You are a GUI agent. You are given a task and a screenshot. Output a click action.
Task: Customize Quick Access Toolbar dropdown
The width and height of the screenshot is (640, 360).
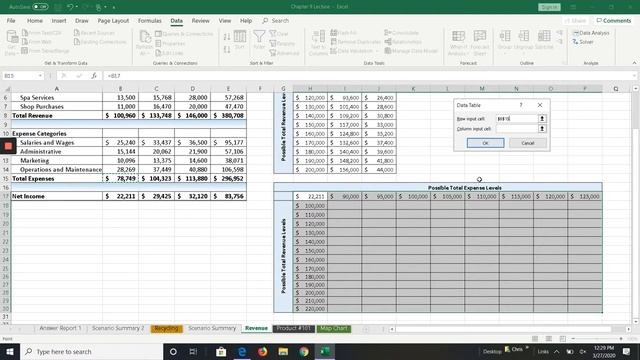click(x=114, y=7)
